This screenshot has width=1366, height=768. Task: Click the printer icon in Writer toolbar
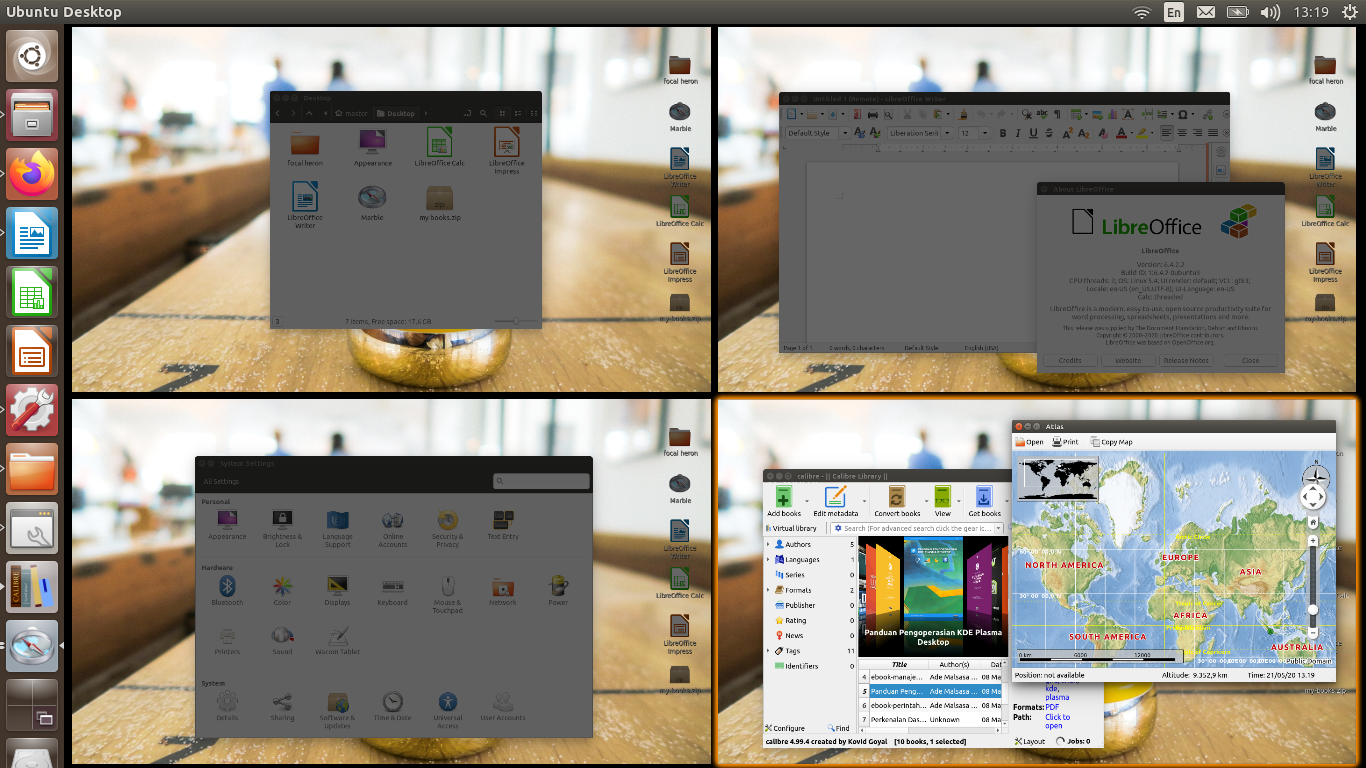pyautogui.click(x=873, y=115)
